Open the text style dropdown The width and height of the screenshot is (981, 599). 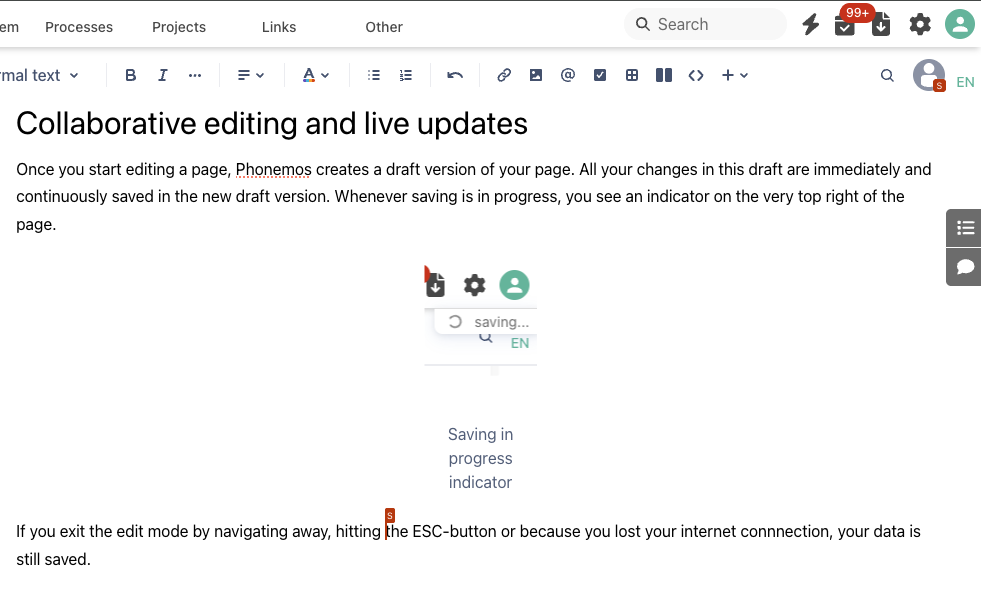(x=40, y=75)
